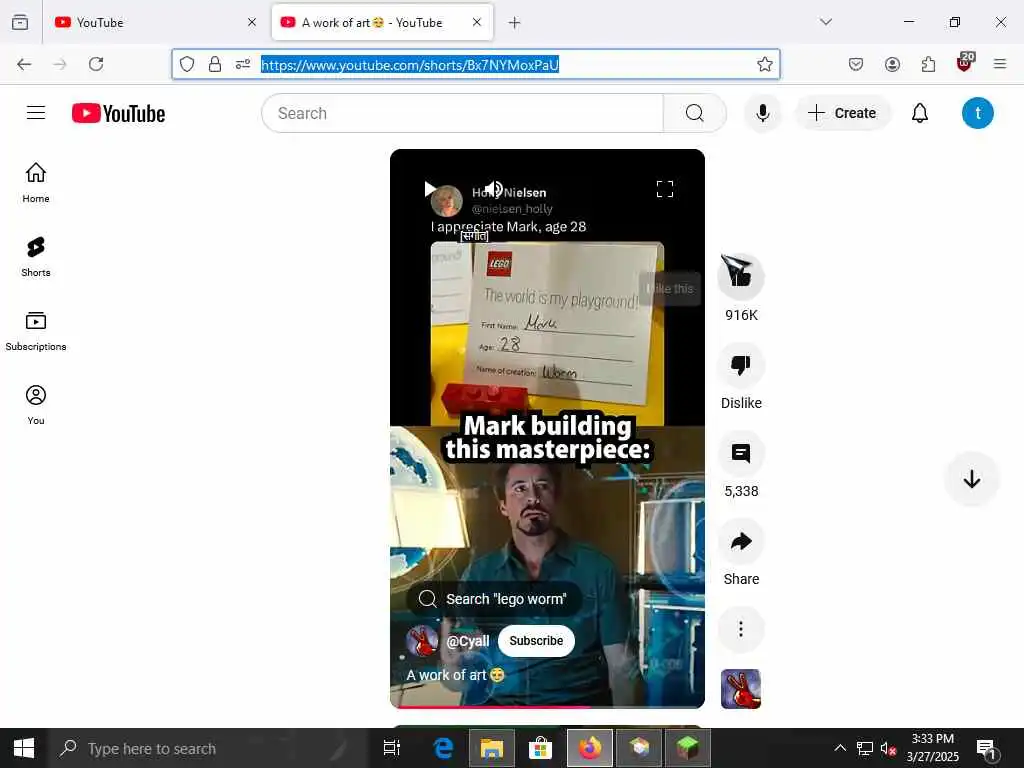Screen dimensions: 1024x768
Task: Open Subscriptions in the sidebar
Action: (36, 331)
